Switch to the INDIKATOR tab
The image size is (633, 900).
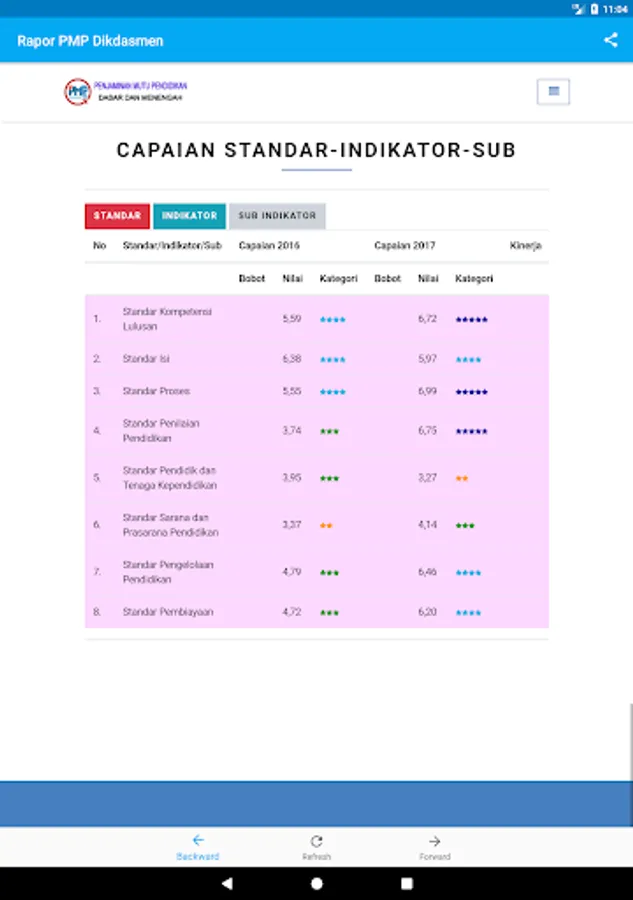coord(189,216)
